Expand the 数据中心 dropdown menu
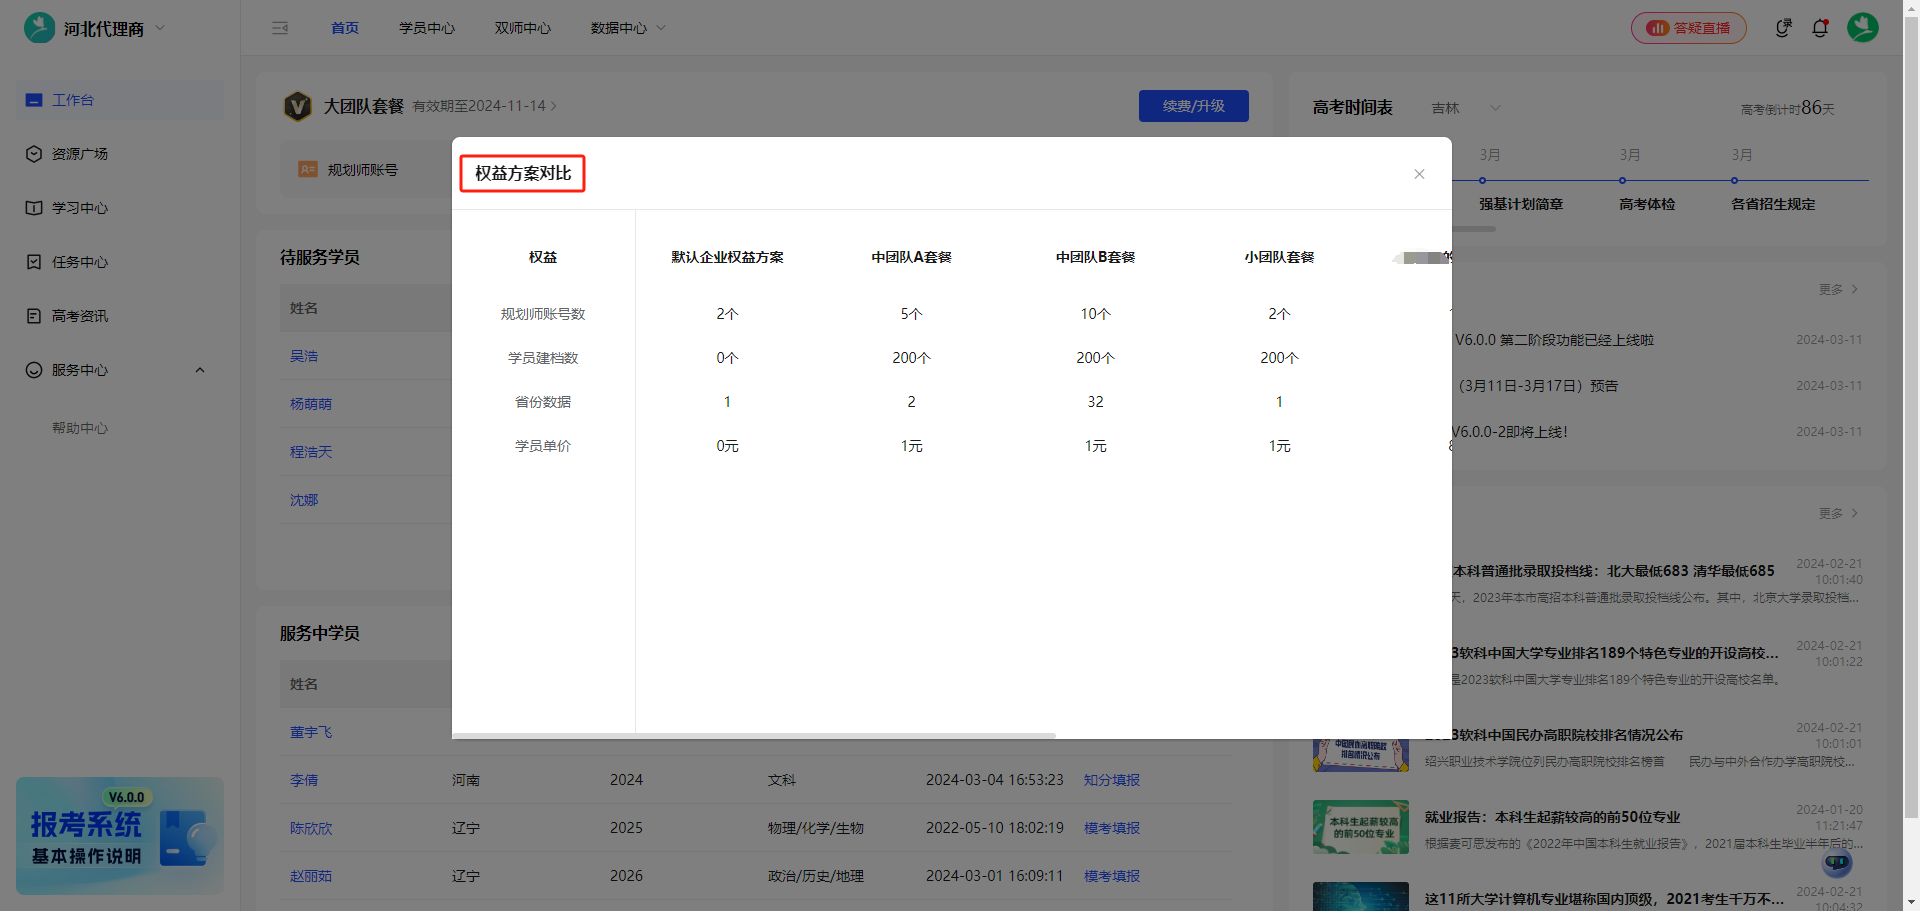Screen dimensions: 1920x911 (627, 28)
